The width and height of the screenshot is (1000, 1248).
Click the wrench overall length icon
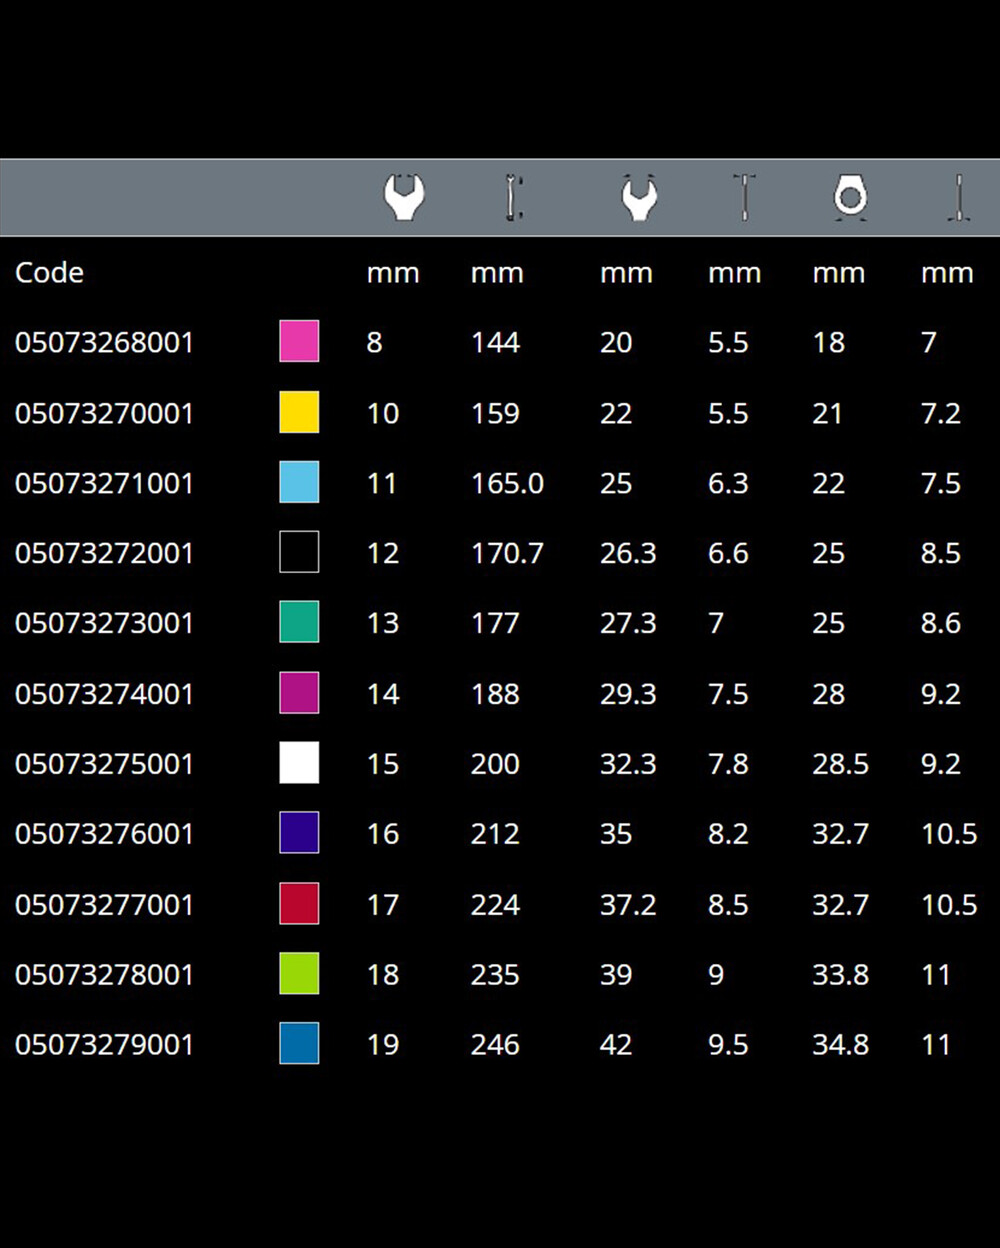tap(514, 197)
